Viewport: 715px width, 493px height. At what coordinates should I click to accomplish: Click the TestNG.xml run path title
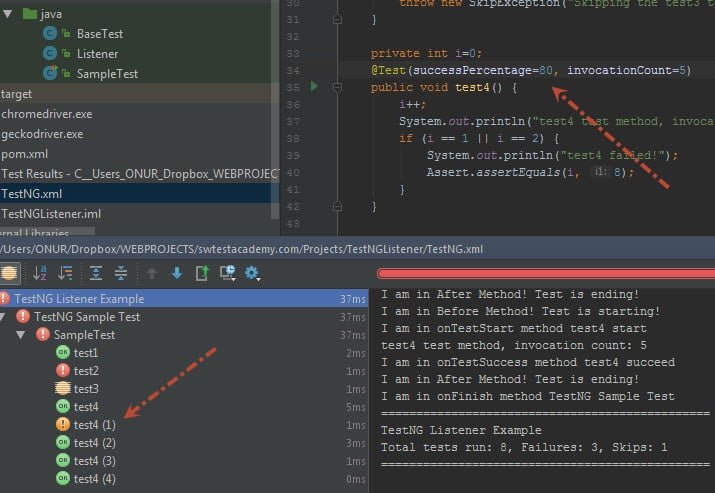click(x=242, y=249)
